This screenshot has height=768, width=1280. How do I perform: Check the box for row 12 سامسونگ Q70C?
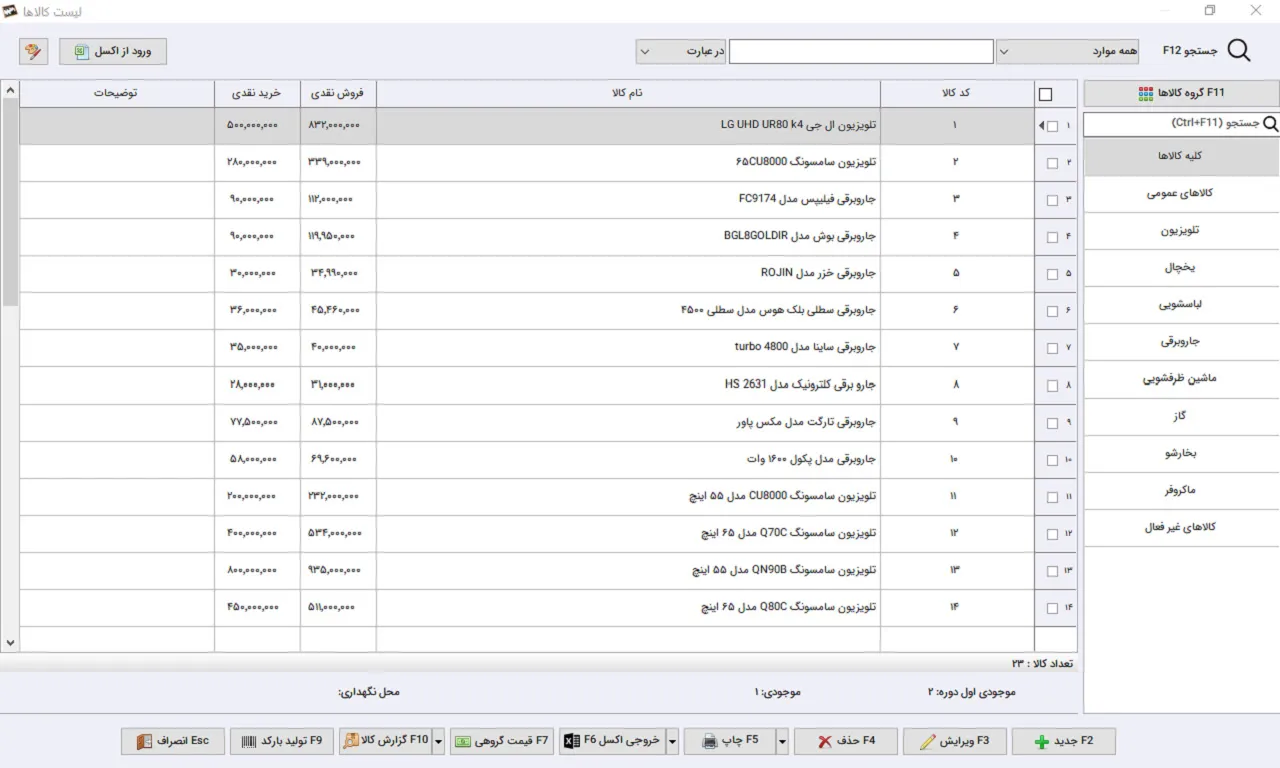pyautogui.click(x=1052, y=534)
